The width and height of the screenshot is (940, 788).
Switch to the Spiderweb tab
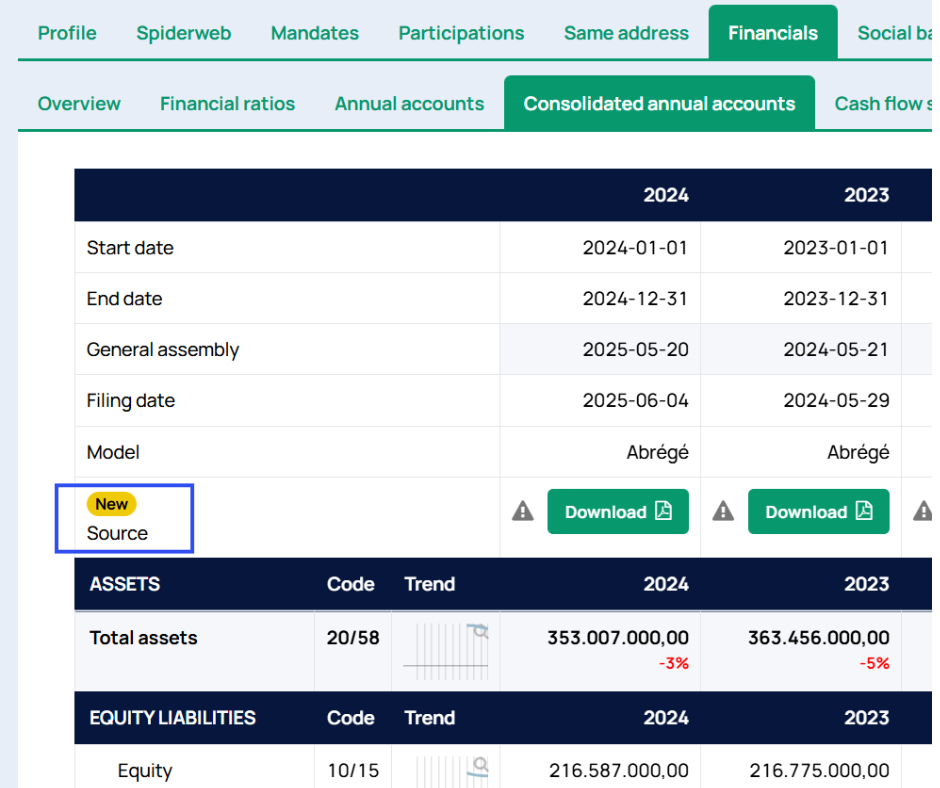[x=183, y=33]
